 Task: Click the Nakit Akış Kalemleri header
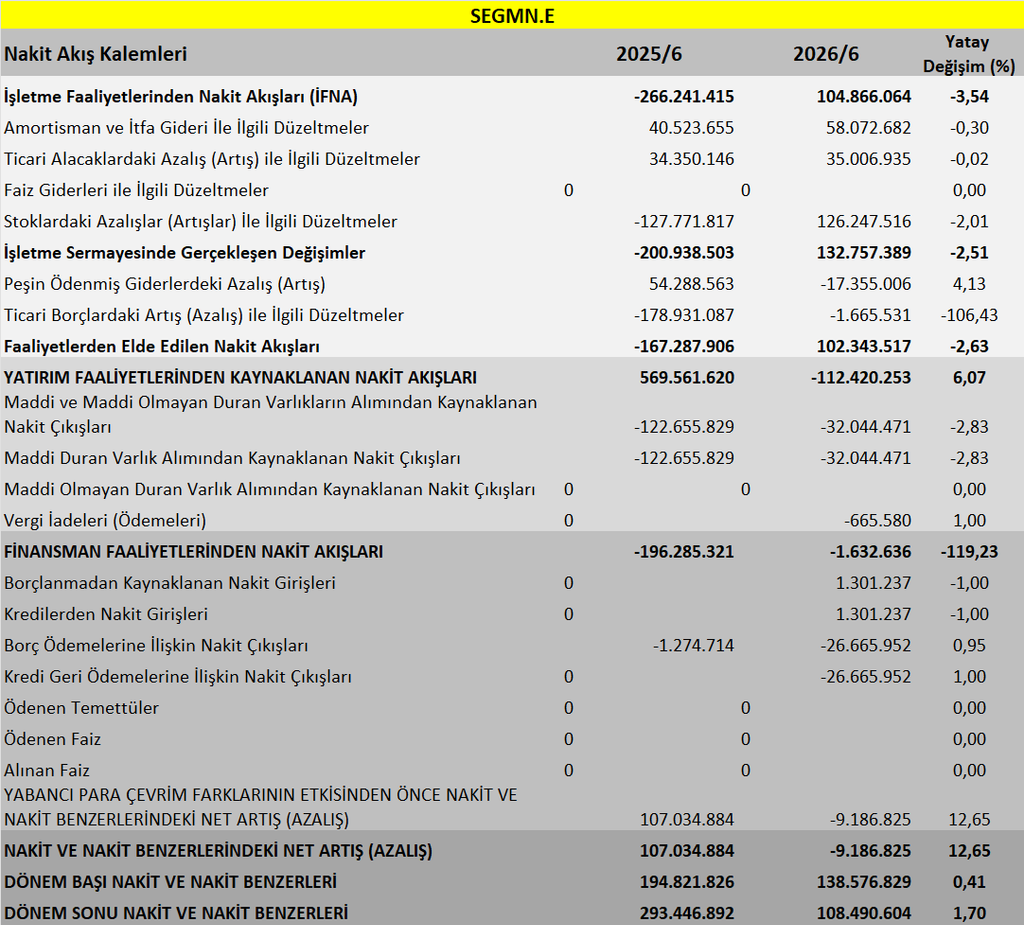tap(95, 54)
